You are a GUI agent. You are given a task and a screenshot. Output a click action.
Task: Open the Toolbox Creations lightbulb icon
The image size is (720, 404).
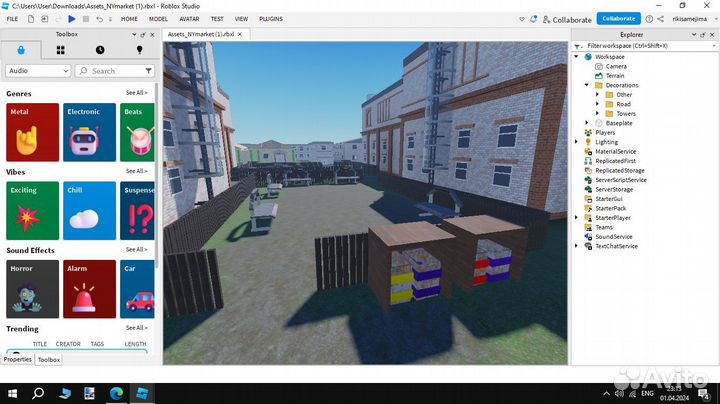tap(139, 49)
